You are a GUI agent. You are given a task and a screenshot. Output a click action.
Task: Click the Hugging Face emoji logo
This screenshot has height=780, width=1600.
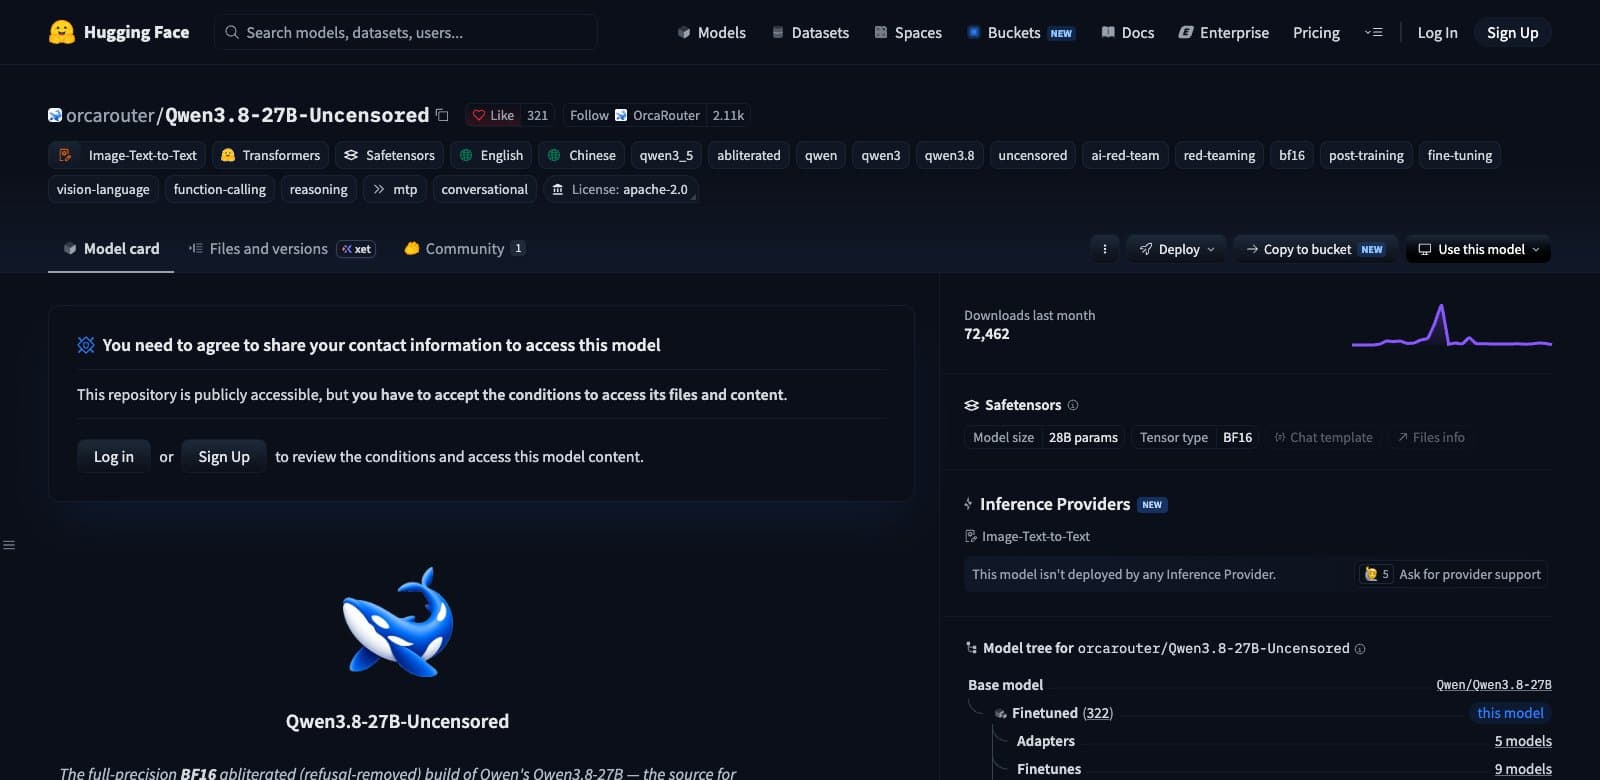[x=62, y=32]
